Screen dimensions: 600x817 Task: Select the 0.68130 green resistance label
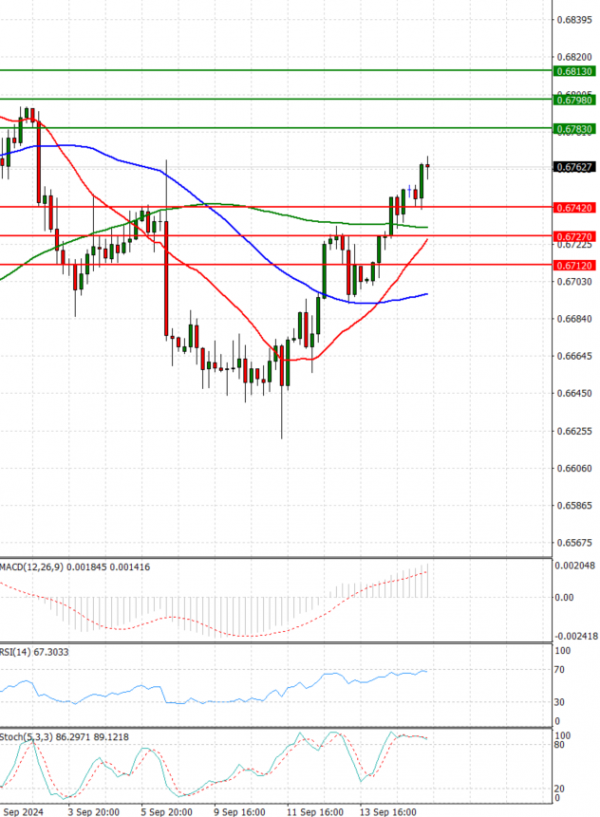(x=574, y=71)
